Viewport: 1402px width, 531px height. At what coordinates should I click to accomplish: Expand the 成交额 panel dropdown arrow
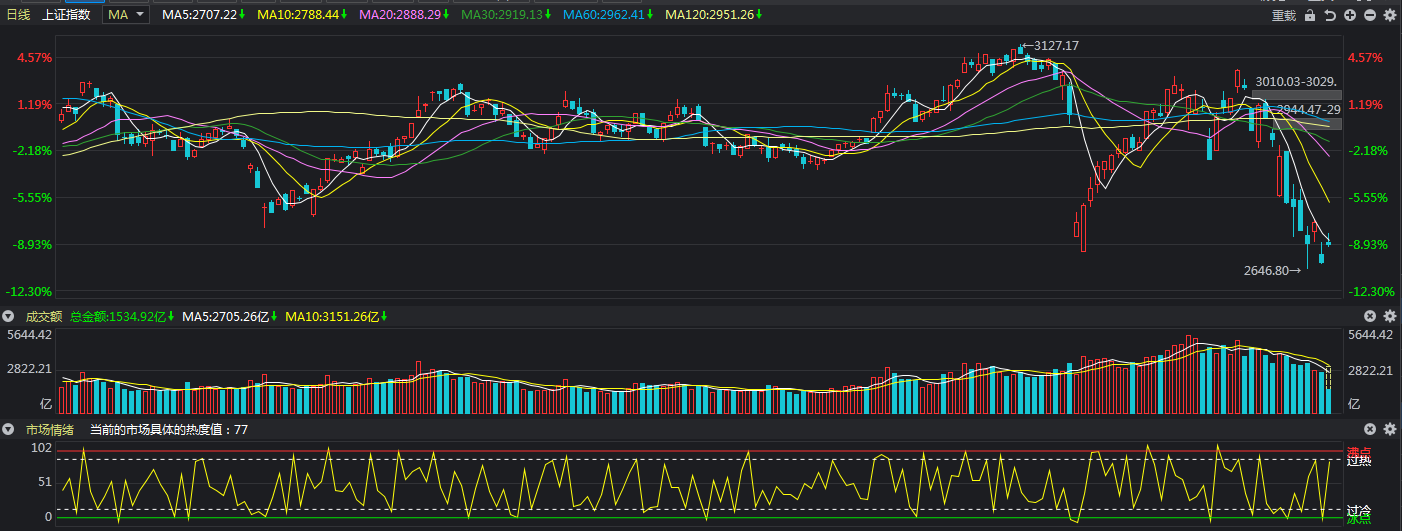tap(9, 316)
